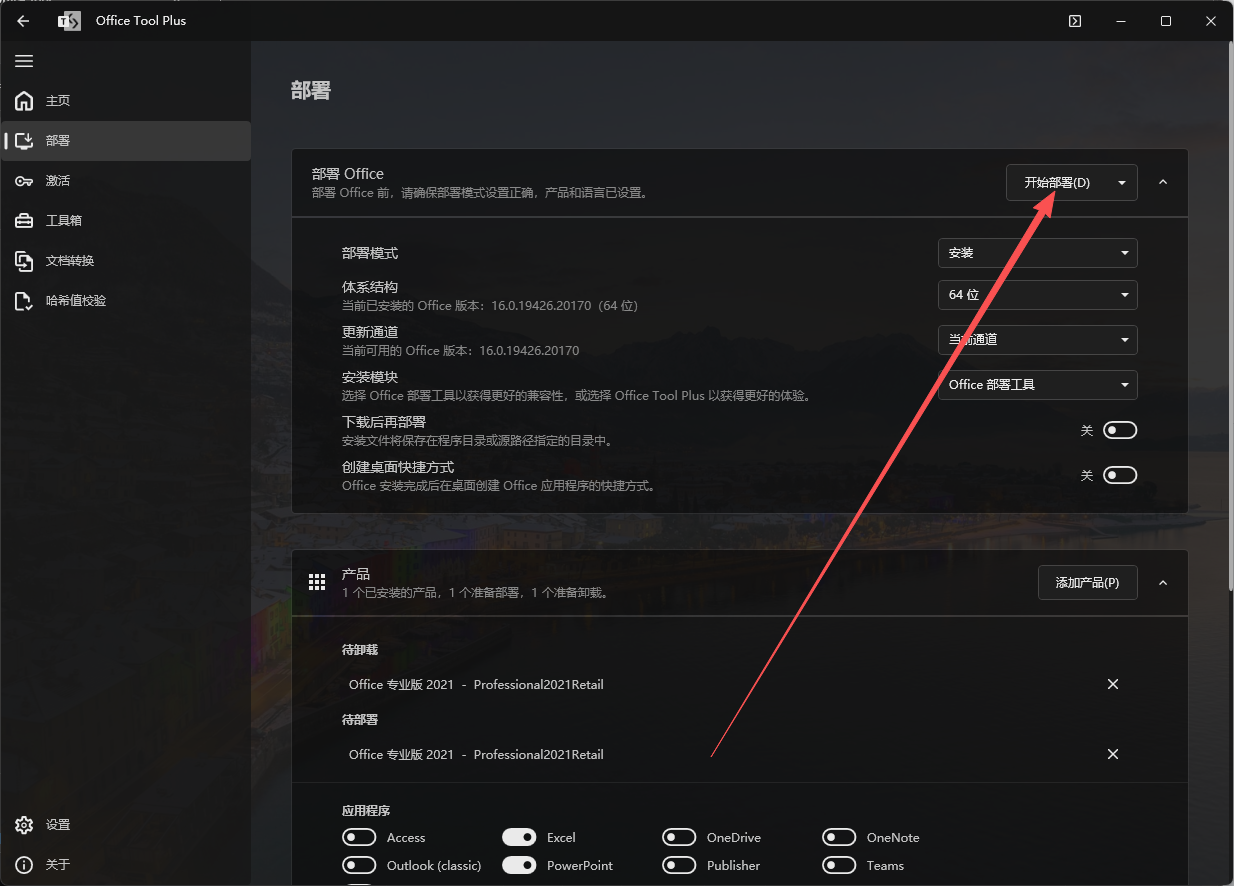Open the 部署模式 dropdown showing 安装
This screenshot has height=886, width=1234.
pos(1037,252)
